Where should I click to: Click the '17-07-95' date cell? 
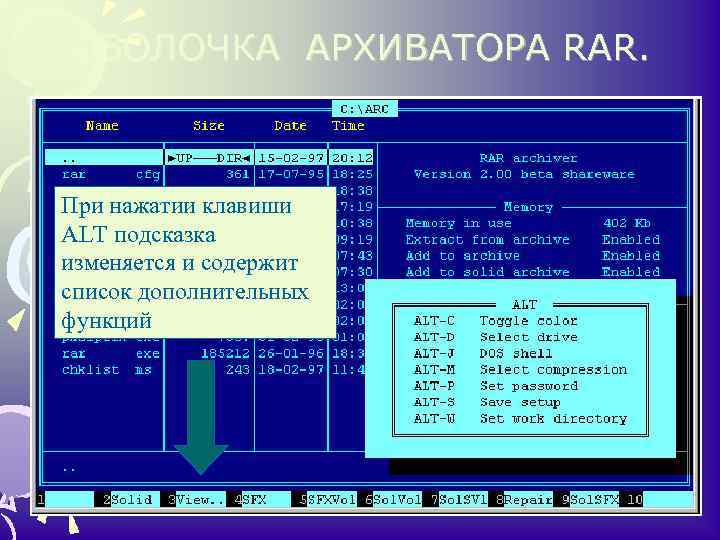click(291, 174)
